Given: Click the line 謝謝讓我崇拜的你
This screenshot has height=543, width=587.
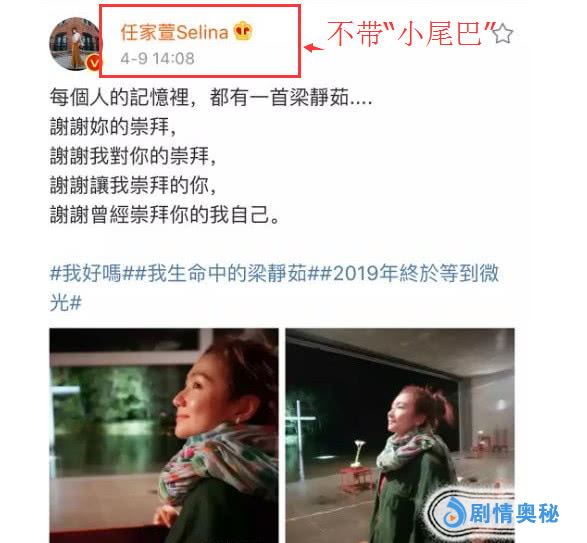Looking at the screenshot, I should 133,185.
